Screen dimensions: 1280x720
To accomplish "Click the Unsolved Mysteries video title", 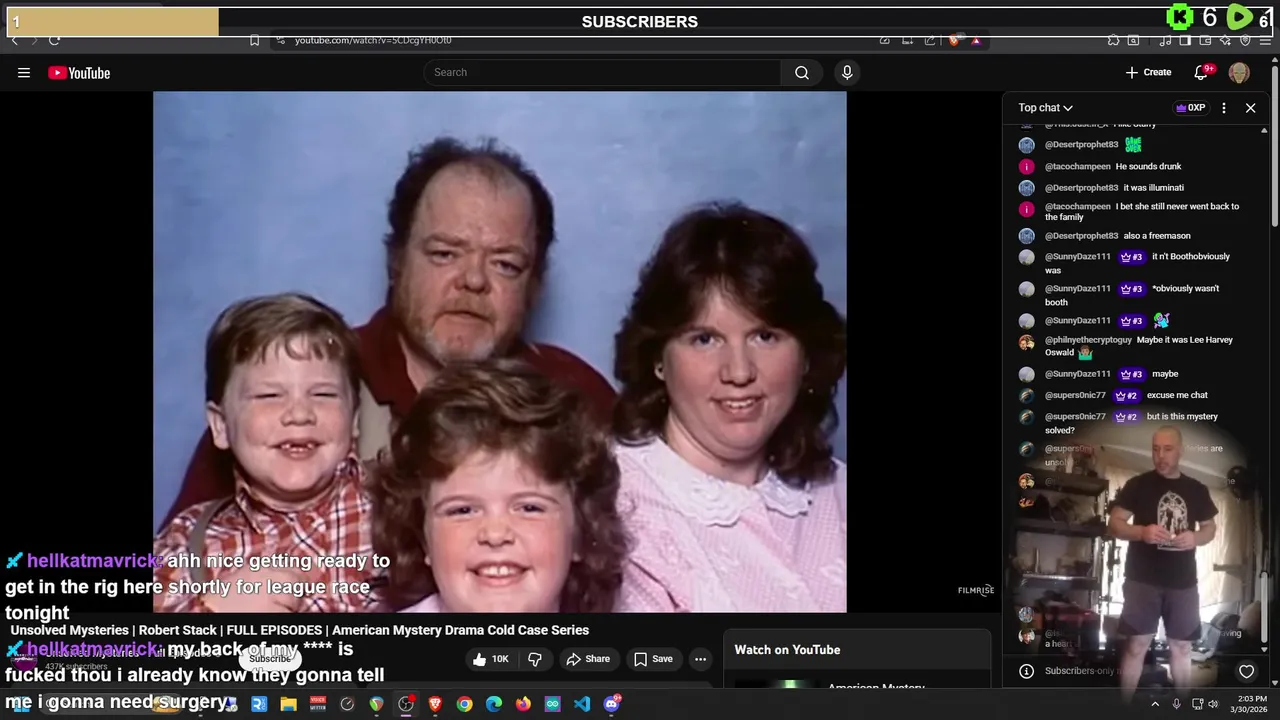I will coord(300,630).
